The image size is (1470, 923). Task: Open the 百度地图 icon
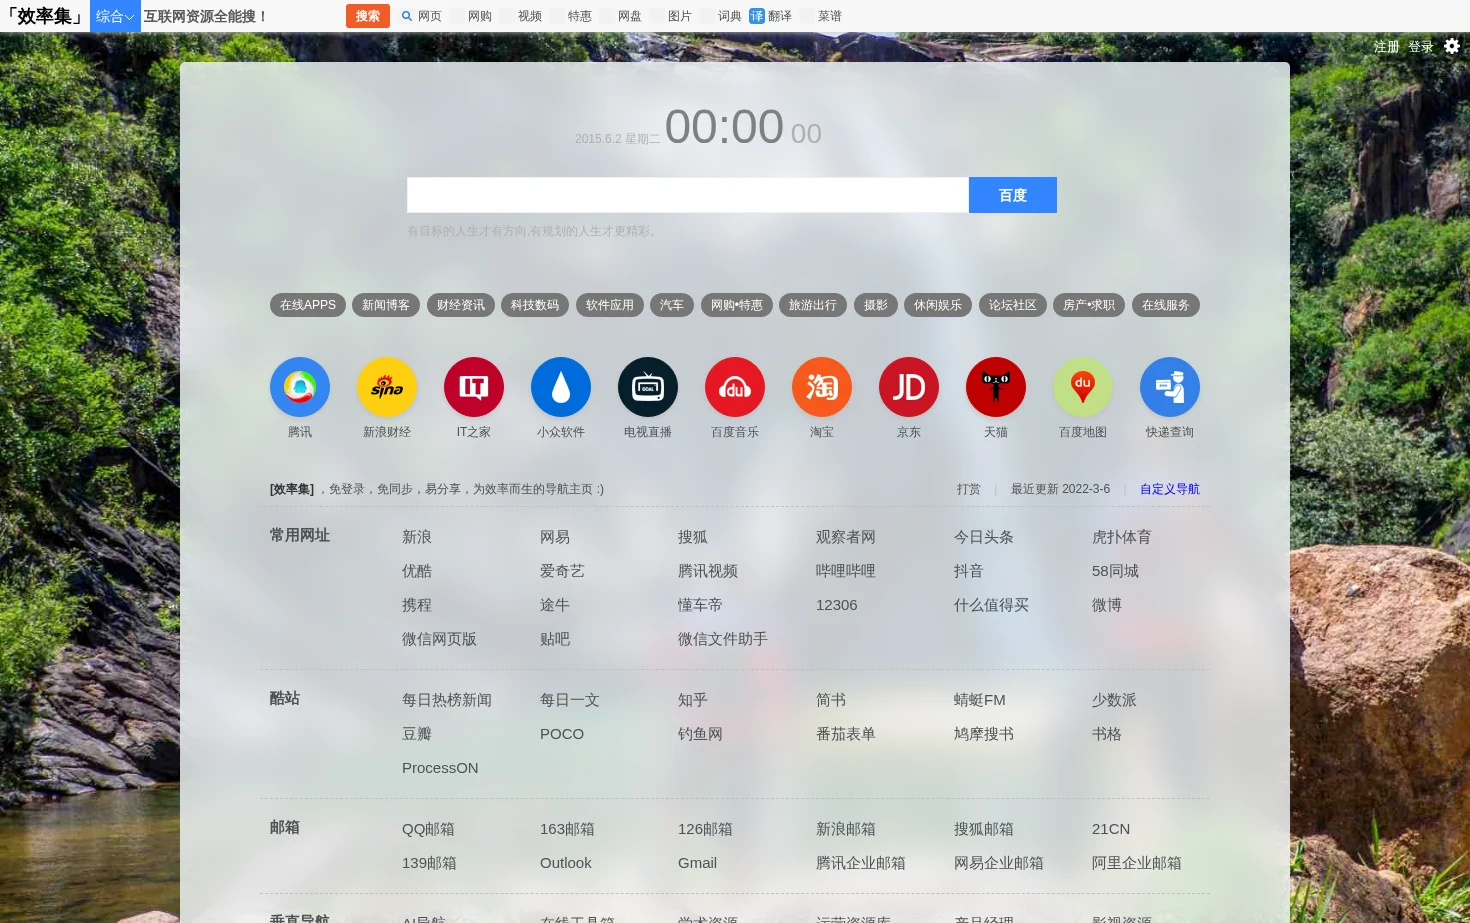point(1083,387)
